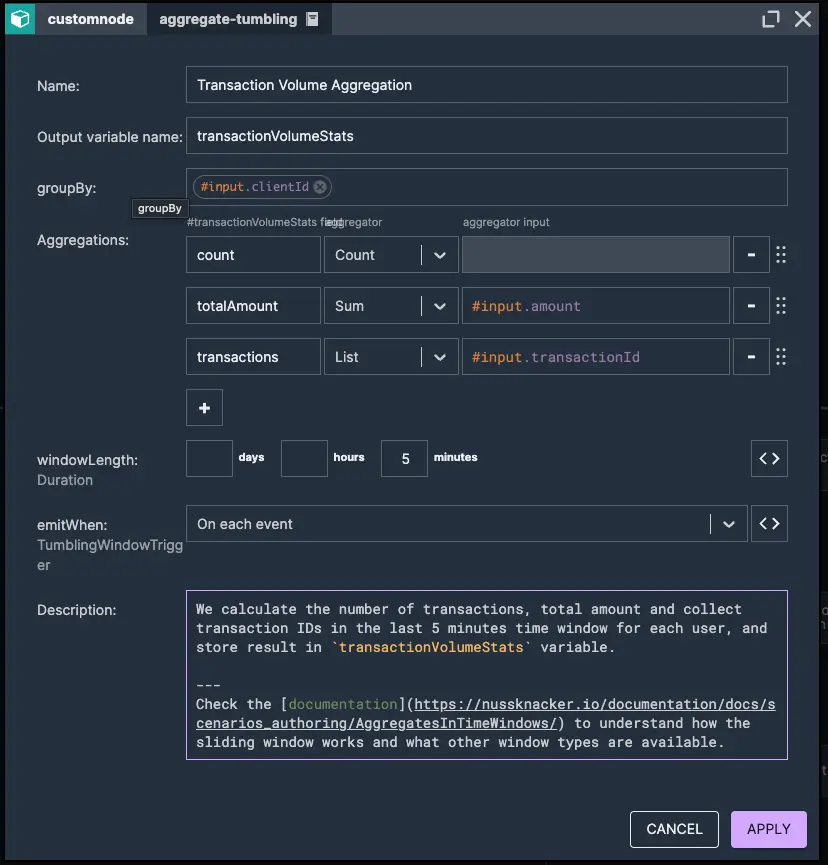
Task: Open the Sum aggregator dropdown
Action: click(440, 306)
